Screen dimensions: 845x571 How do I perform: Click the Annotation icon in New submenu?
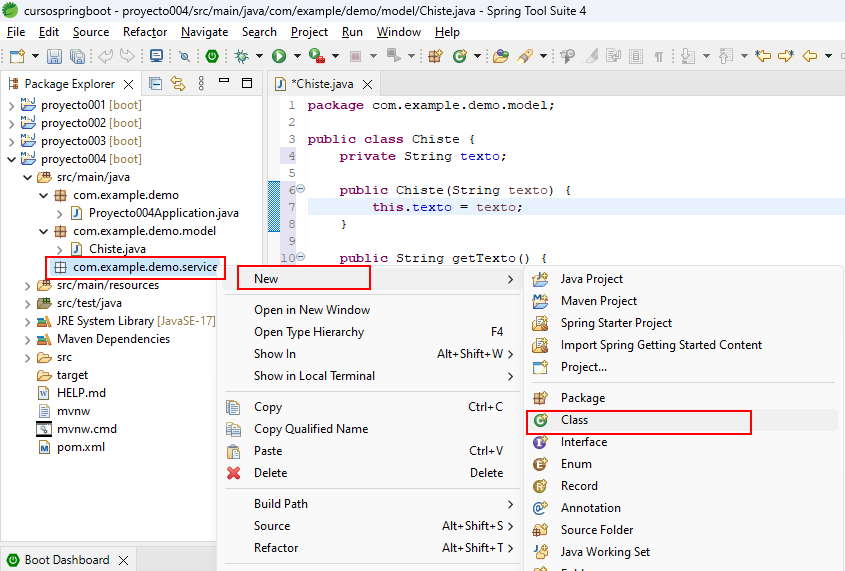tap(540, 509)
